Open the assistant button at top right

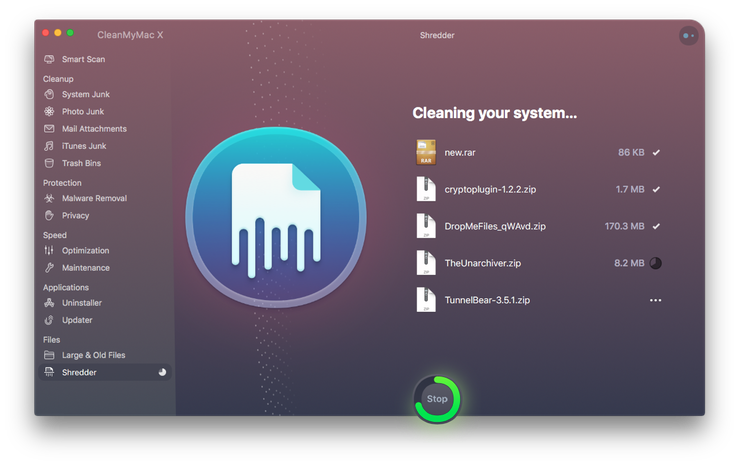(x=689, y=35)
